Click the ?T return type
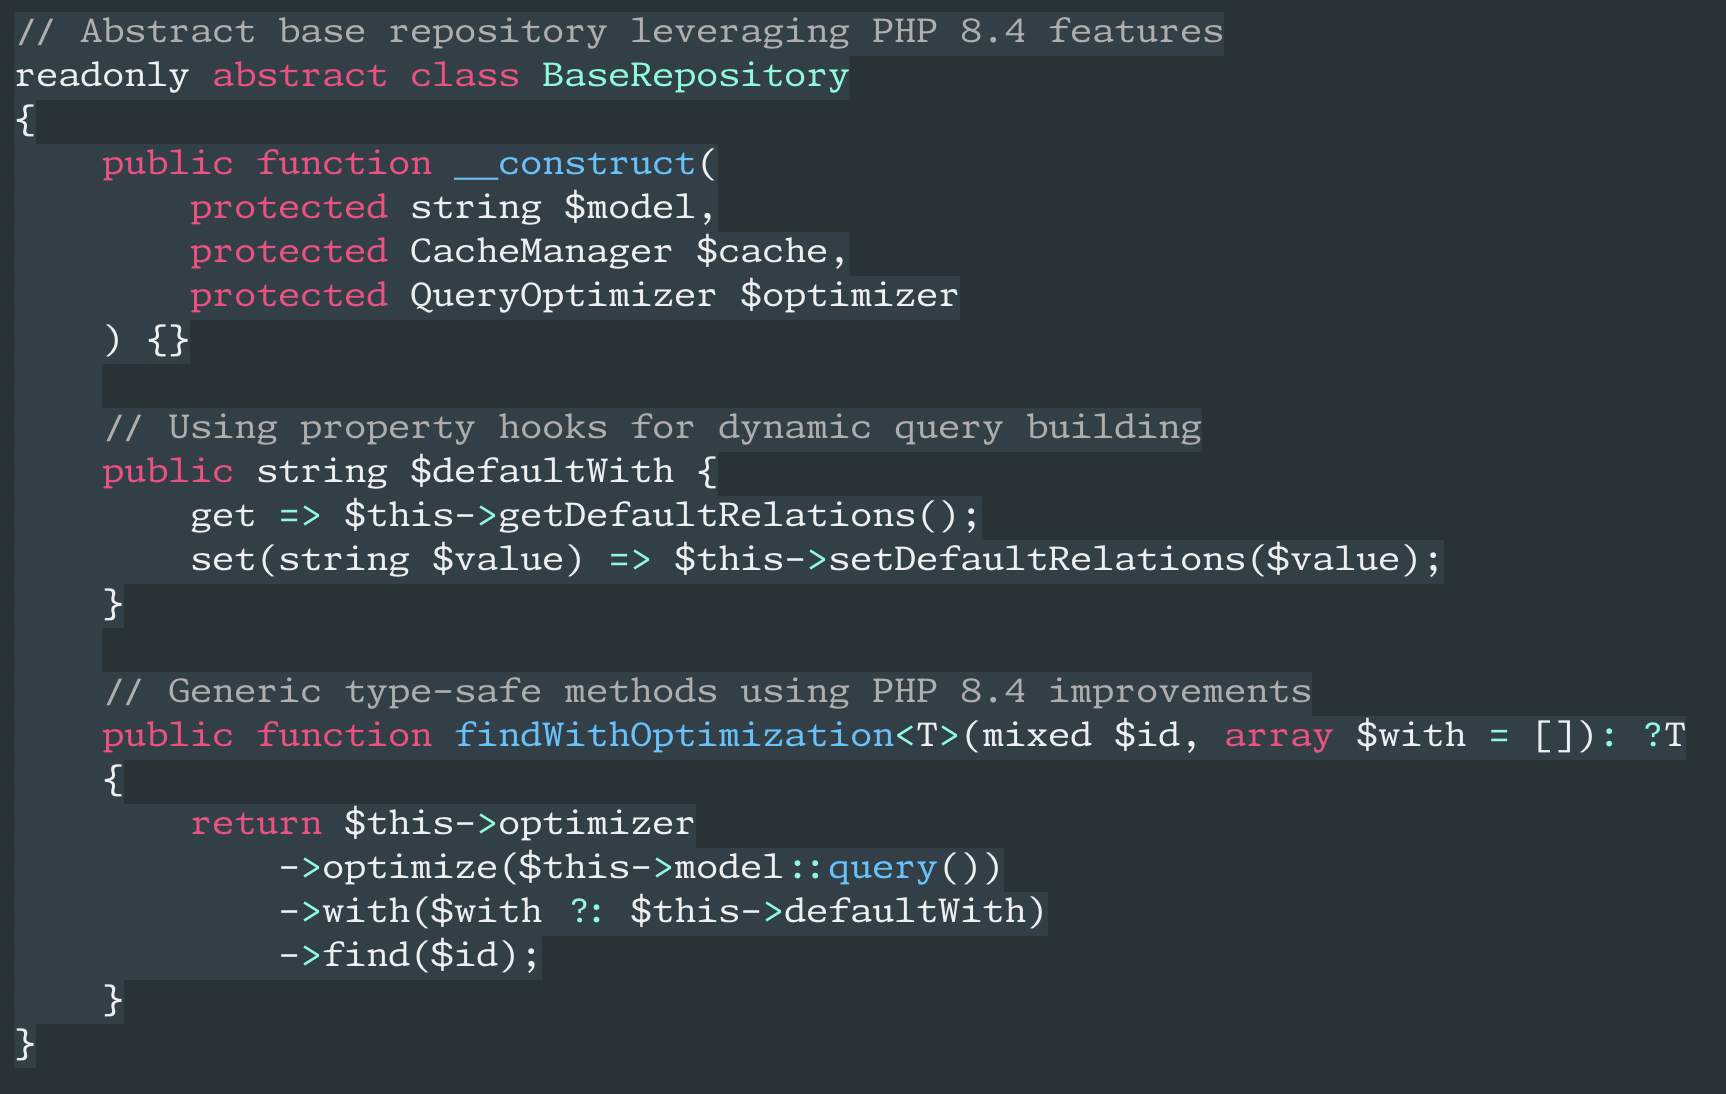 pyautogui.click(x=1664, y=736)
